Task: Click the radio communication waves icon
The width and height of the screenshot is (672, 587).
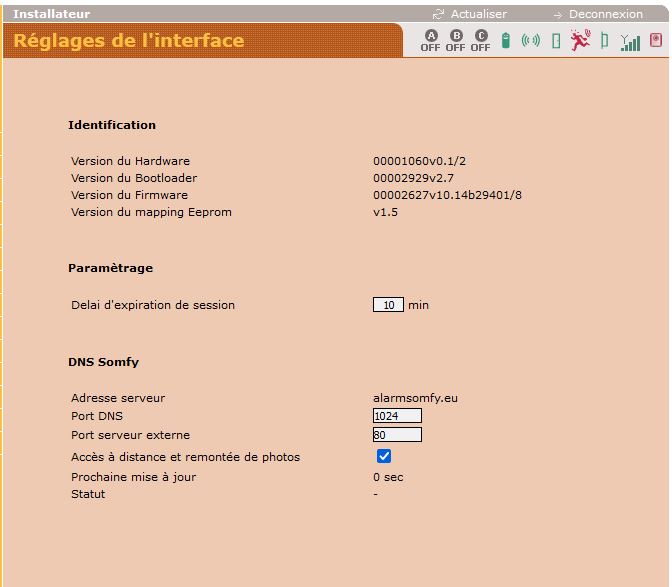Action: click(x=531, y=41)
